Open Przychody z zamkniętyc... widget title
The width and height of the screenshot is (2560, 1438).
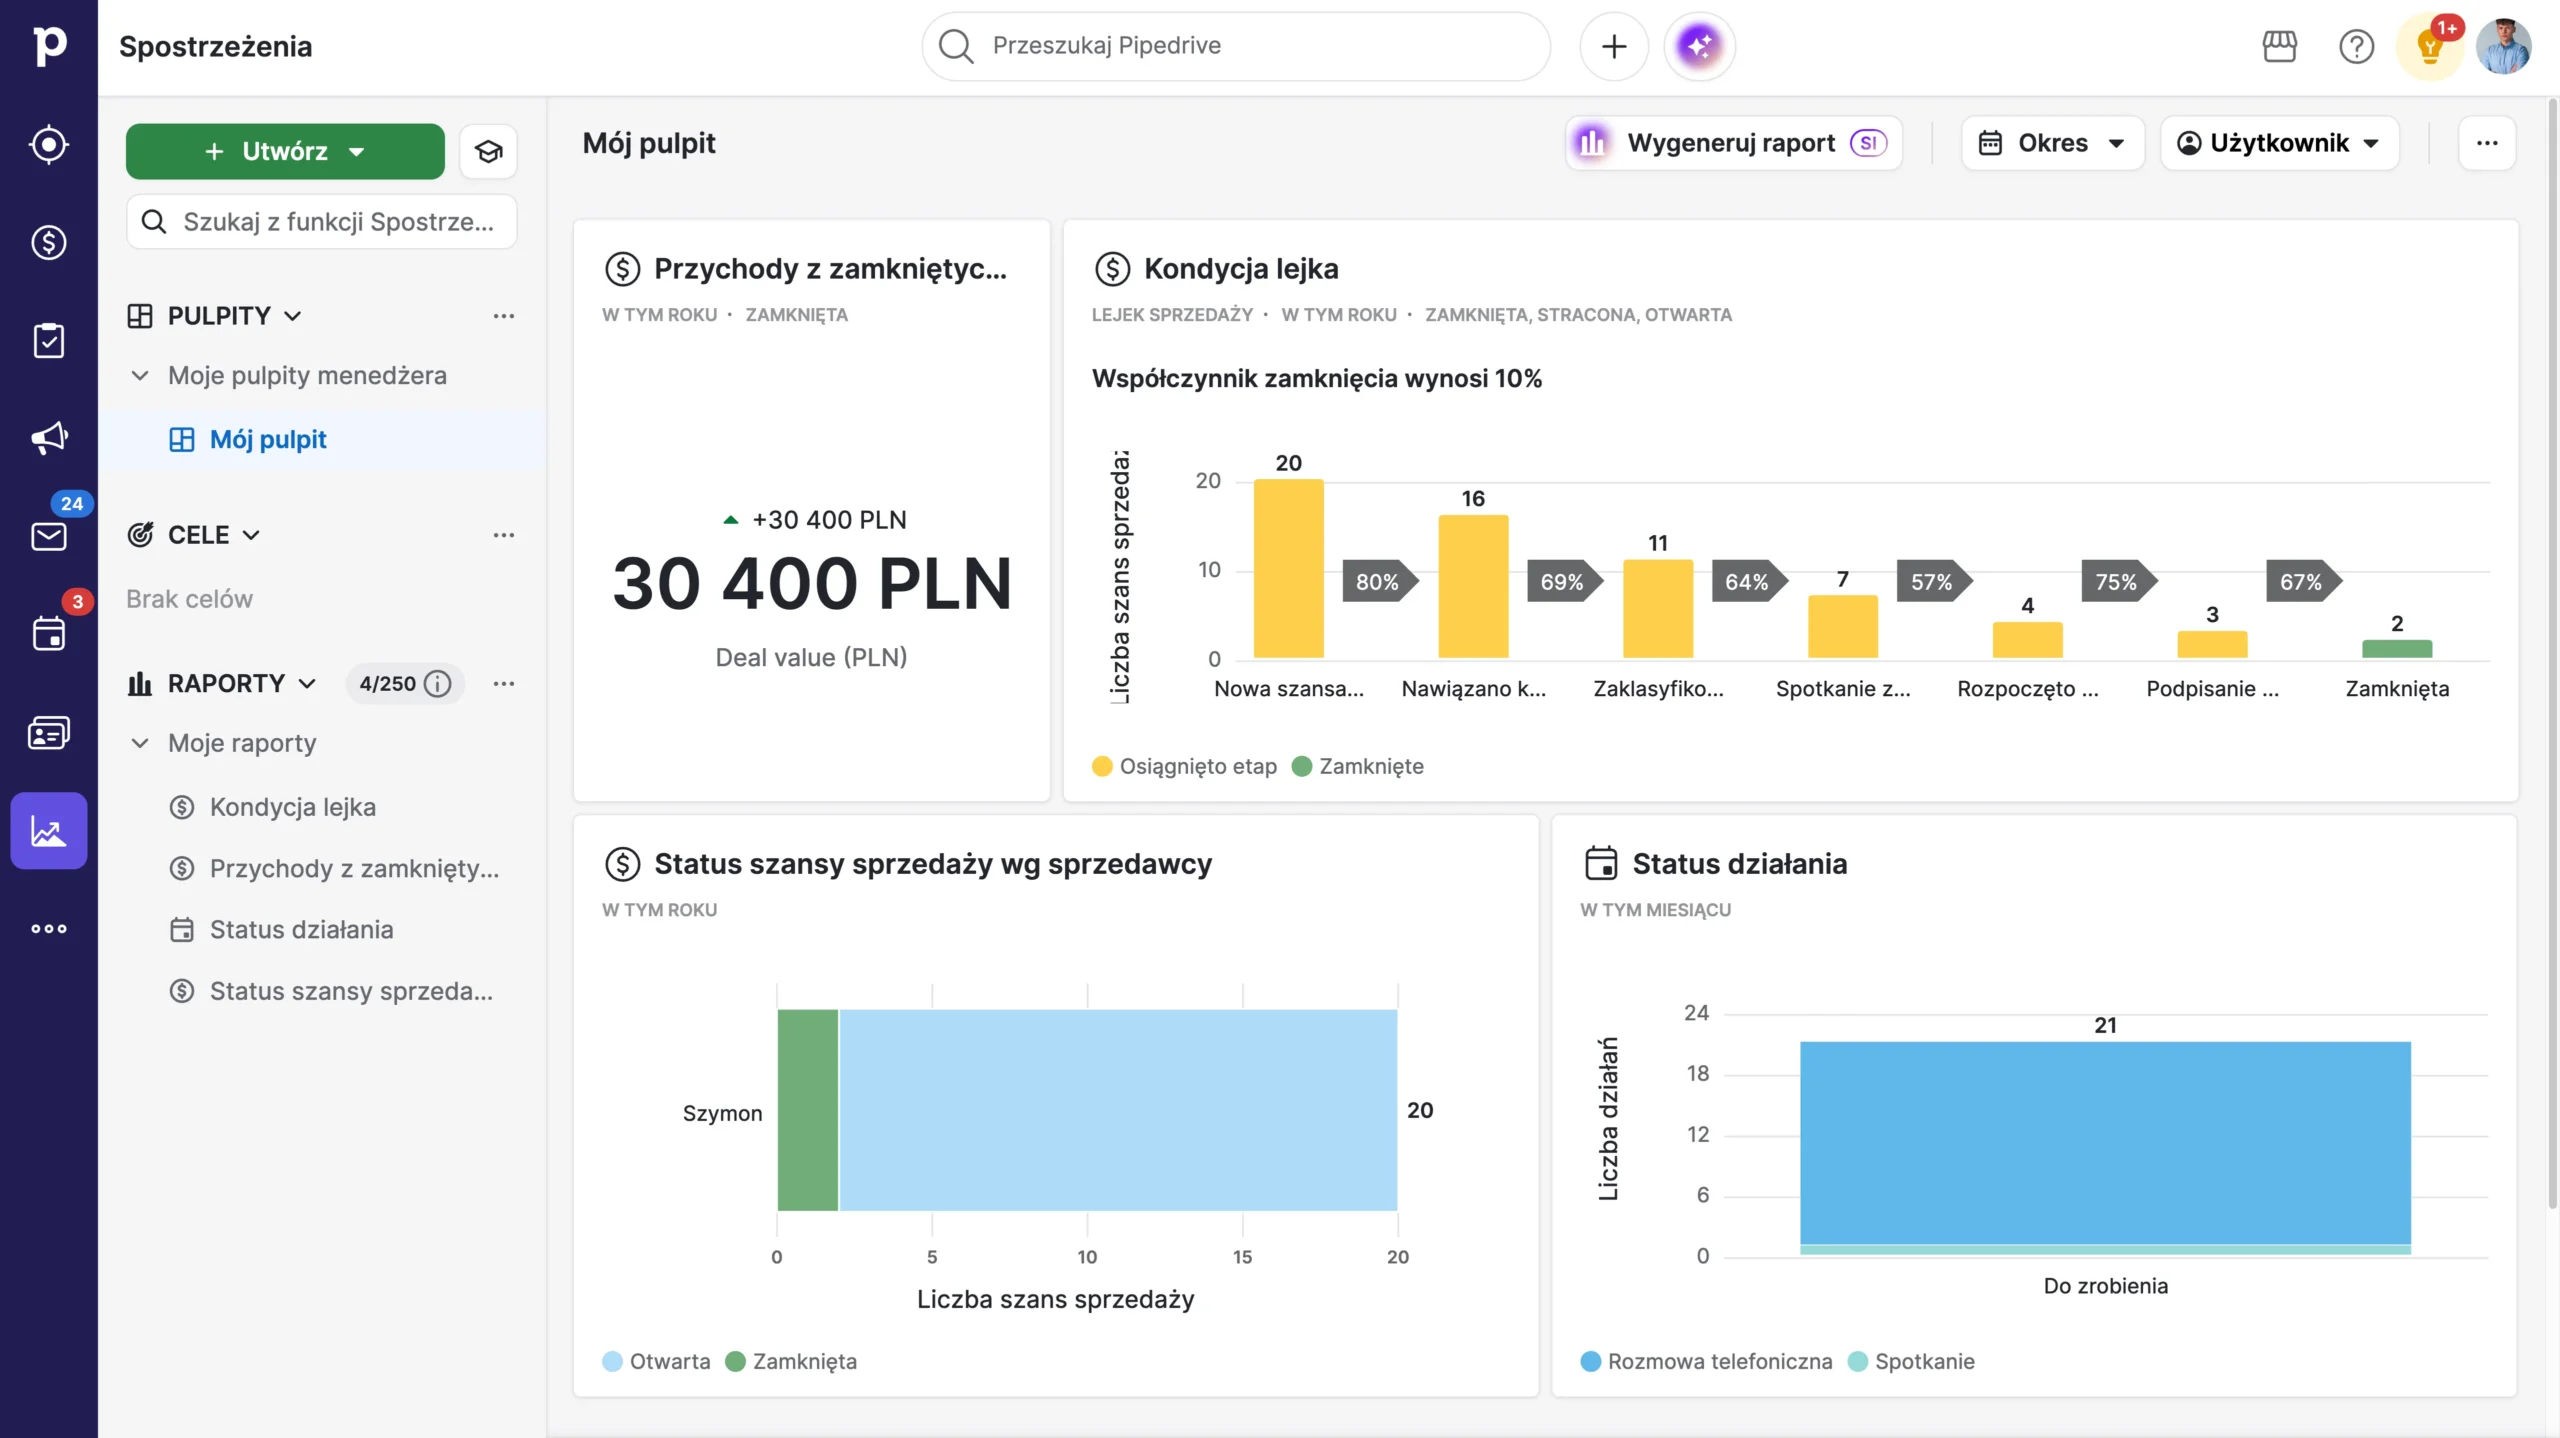(830, 269)
